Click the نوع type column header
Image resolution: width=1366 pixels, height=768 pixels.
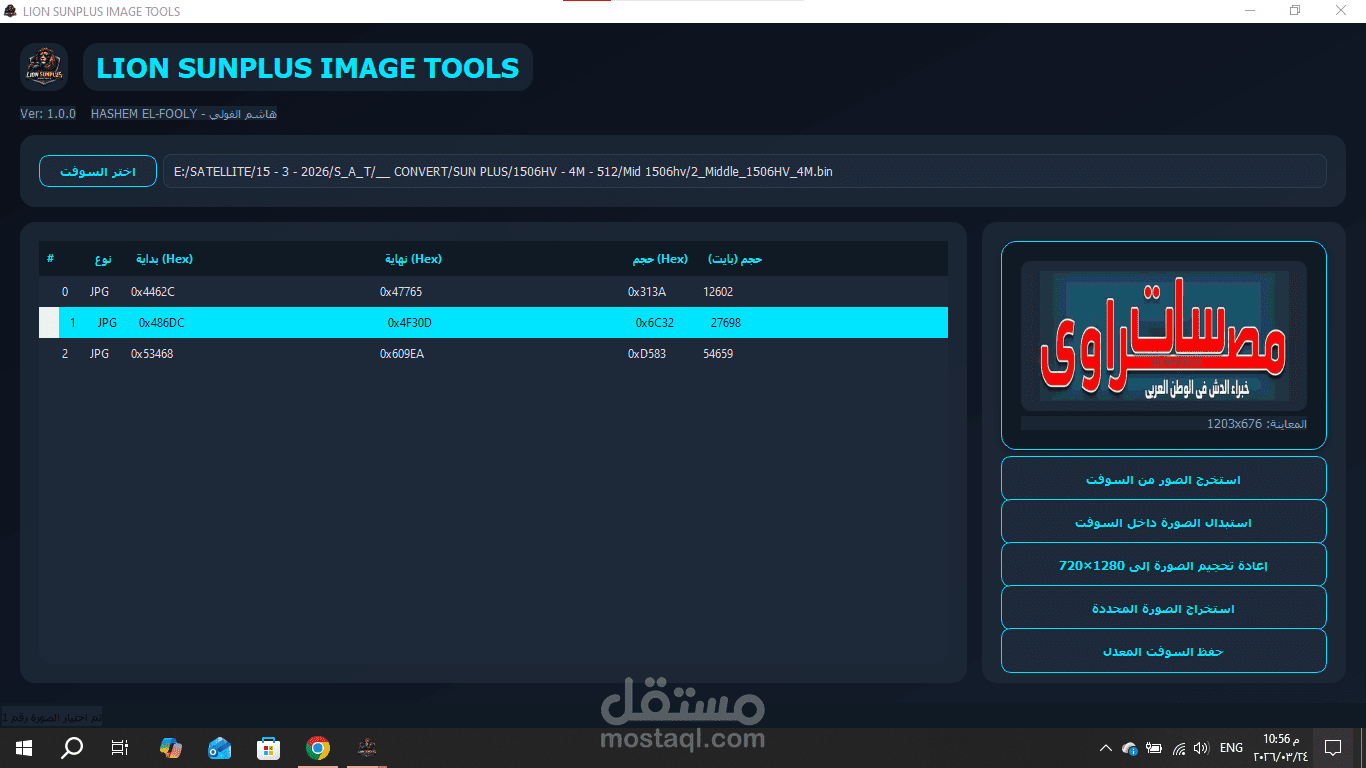click(x=103, y=259)
